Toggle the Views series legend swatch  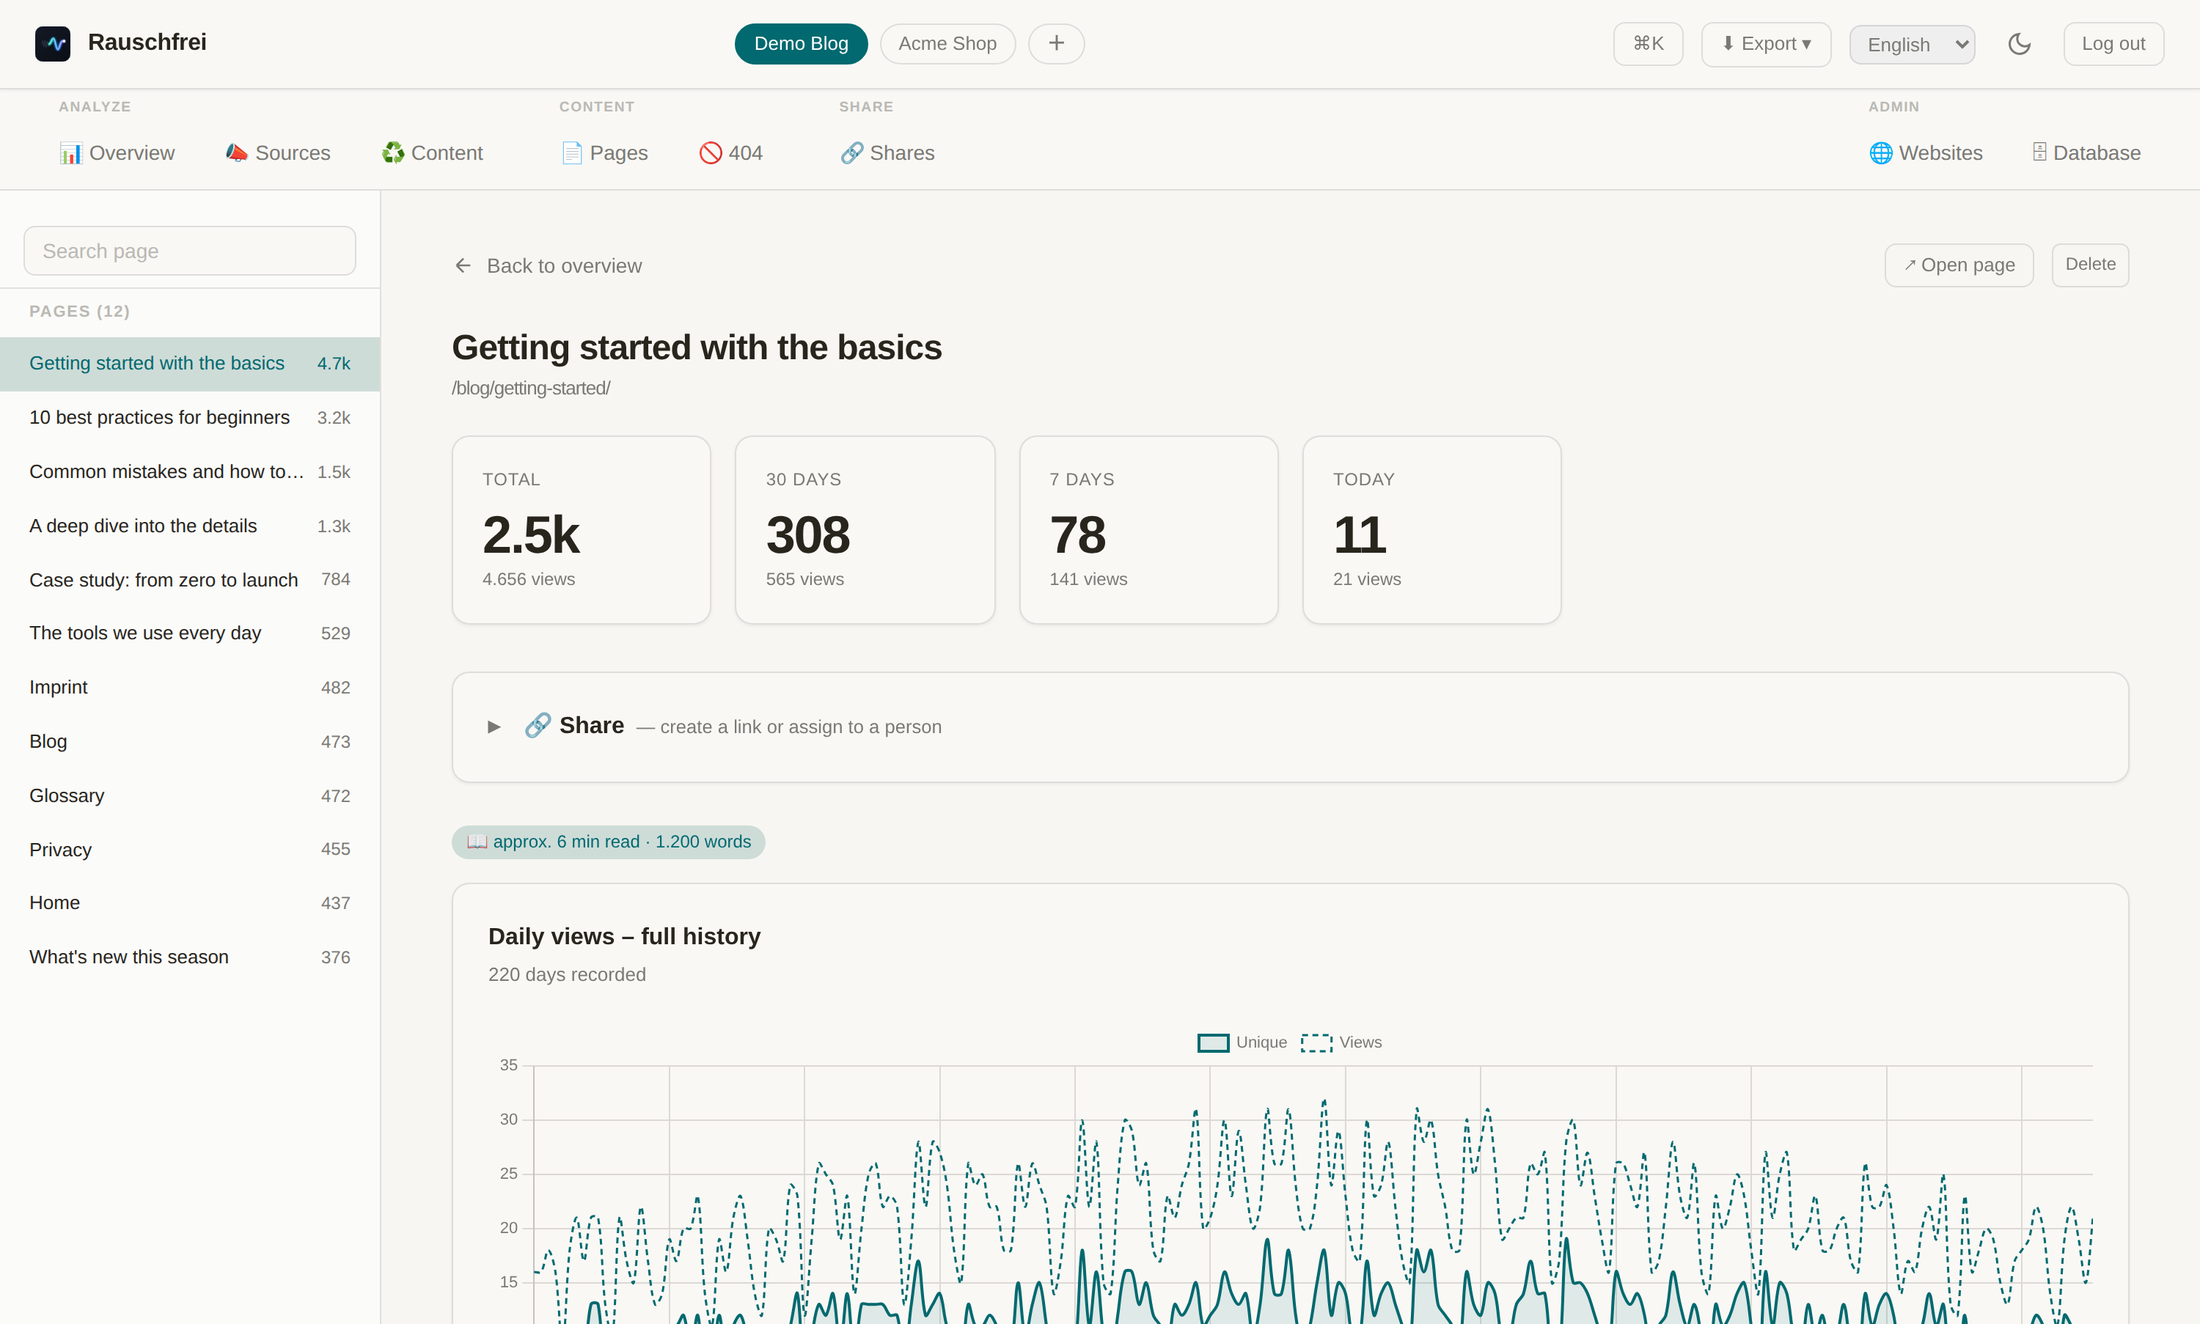tap(1316, 1043)
